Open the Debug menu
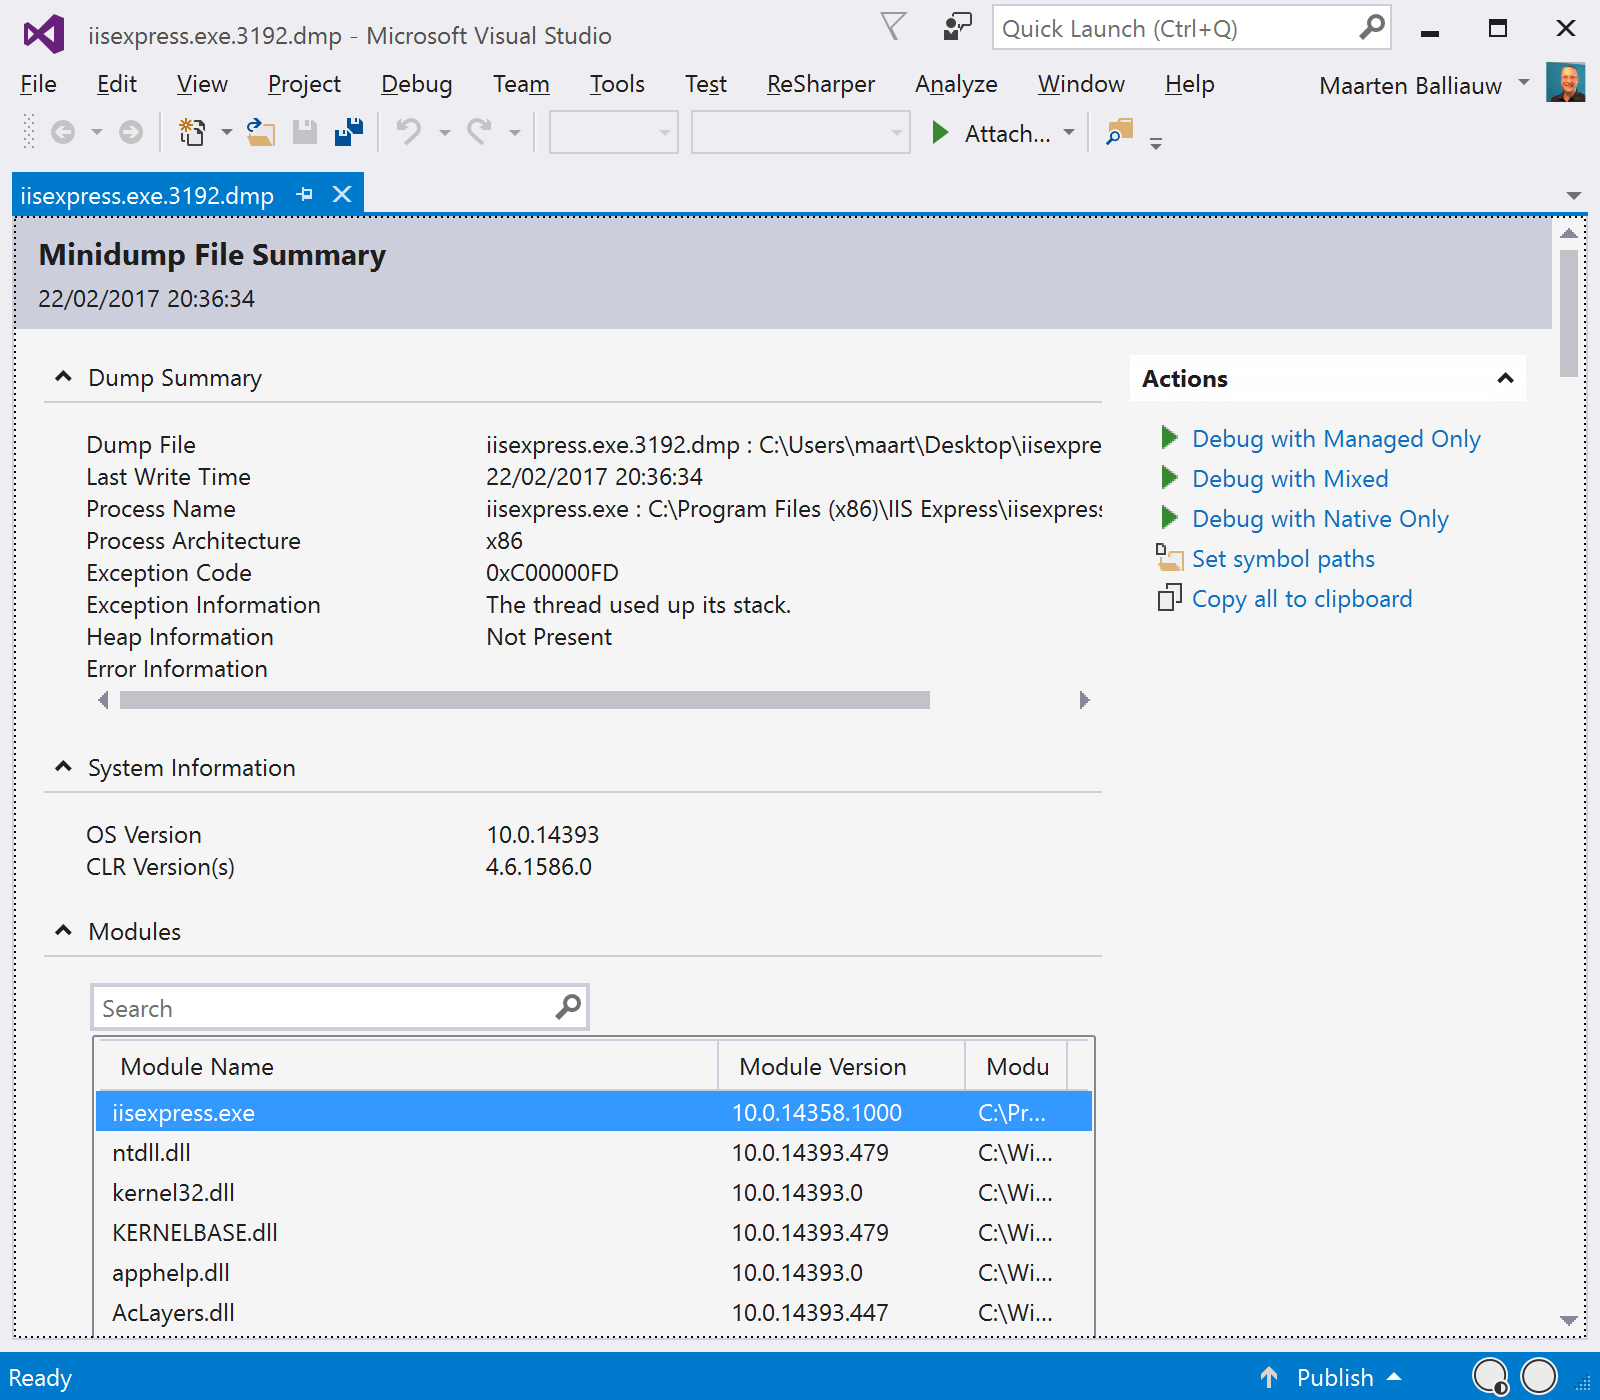This screenshot has height=1400, width=1600. pos(417,84)
